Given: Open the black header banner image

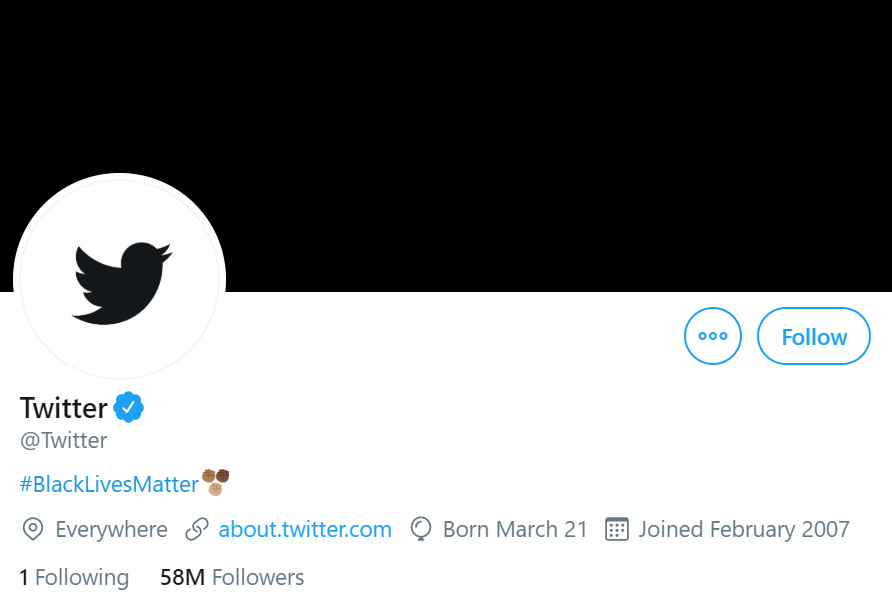Looking at the screenshot, I should click(446, 146).
